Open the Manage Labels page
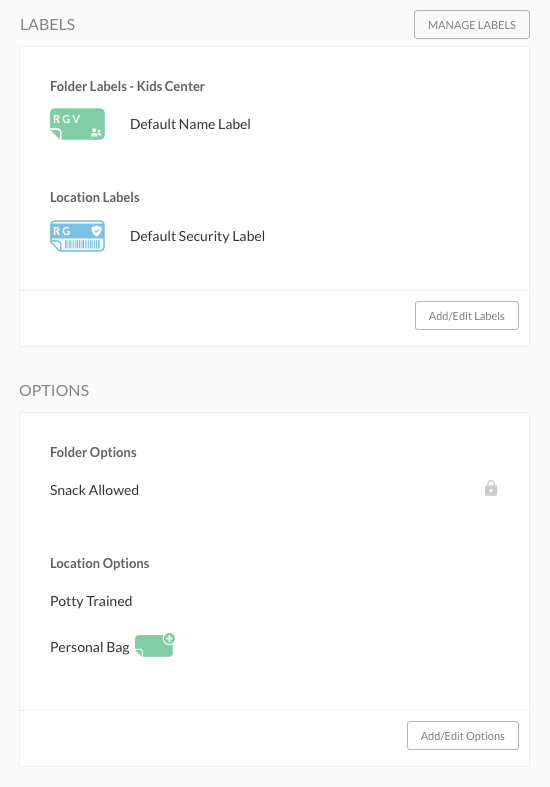550x787 pixels. [x=472, y=25]
